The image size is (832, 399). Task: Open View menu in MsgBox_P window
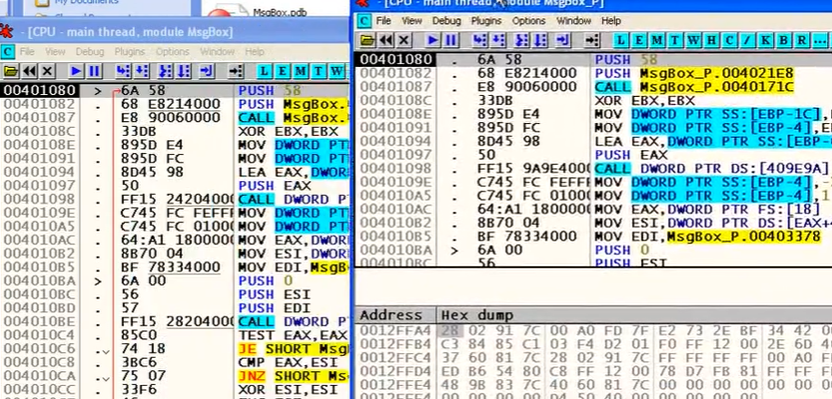pos(412,21)
